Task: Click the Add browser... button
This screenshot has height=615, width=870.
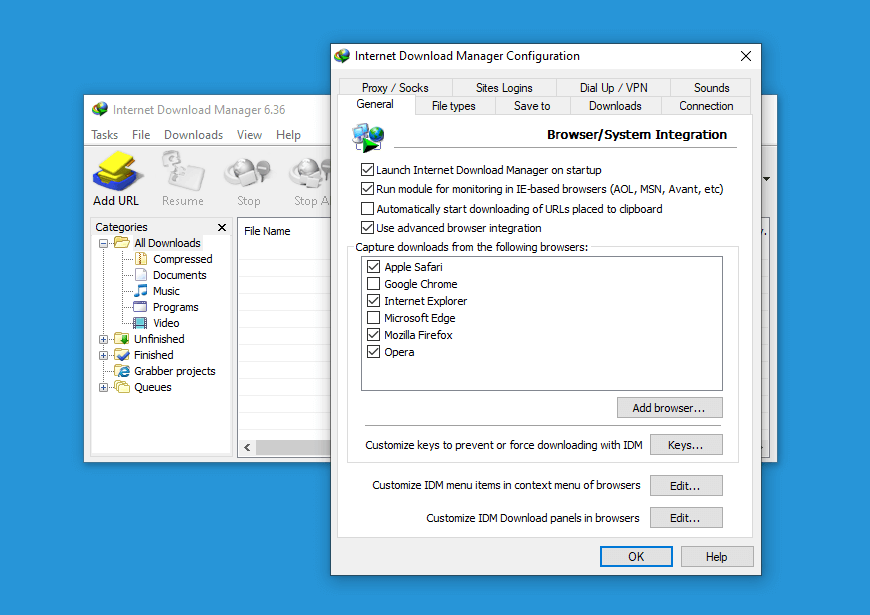Action: tap(670, 408)
